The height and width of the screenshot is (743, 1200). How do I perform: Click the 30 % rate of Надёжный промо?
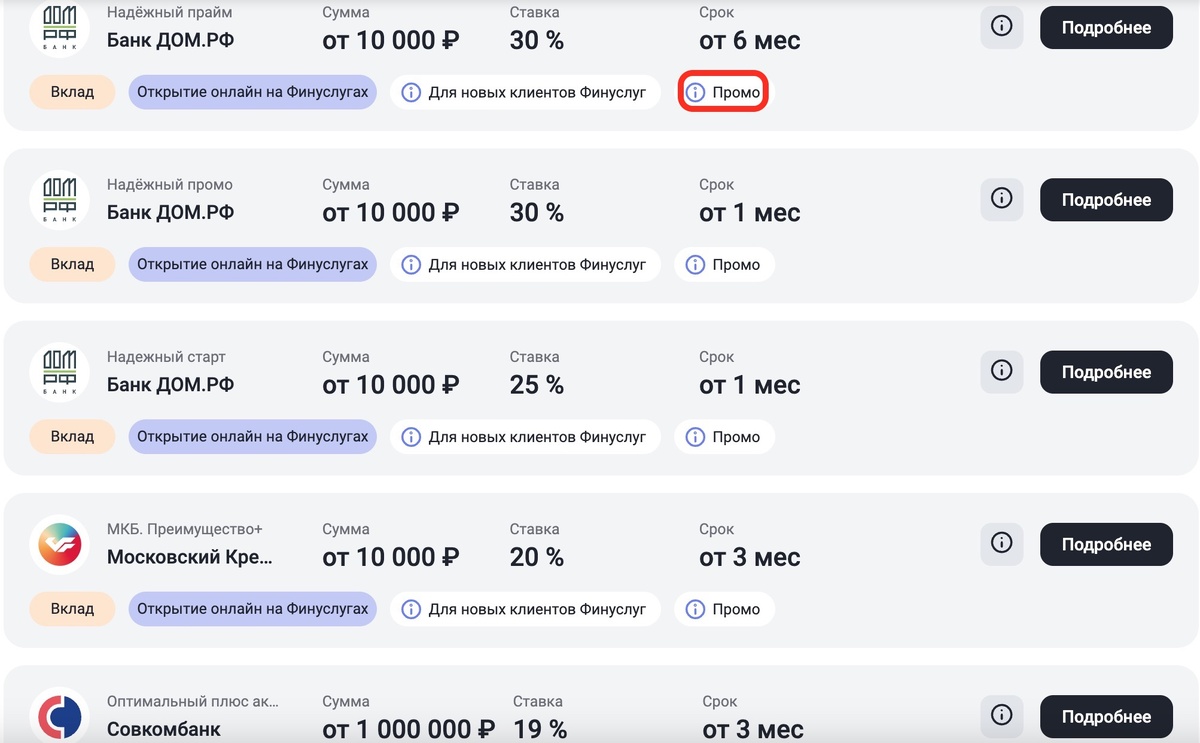coord(537,213)
